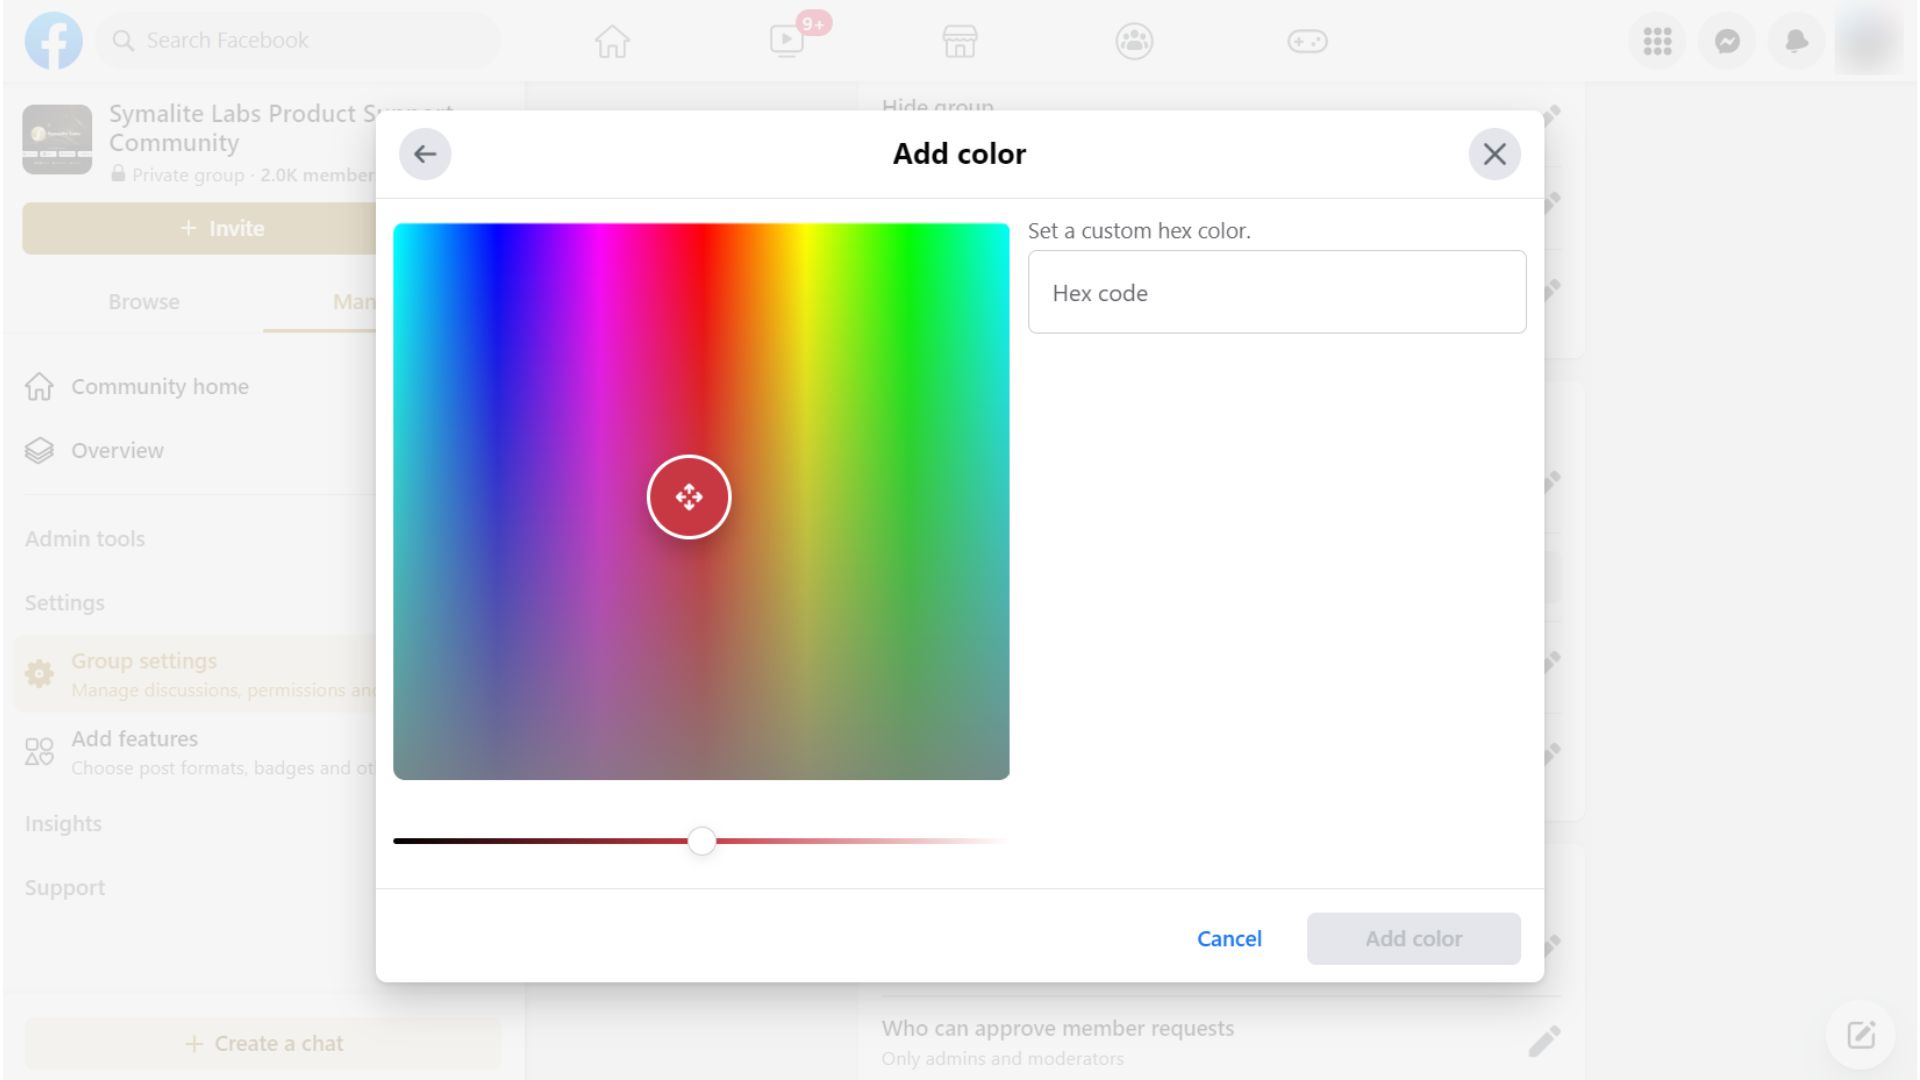Click the back arrow in Add color dialog
The width and height of the screenshot is (1920, 1080).
(425, 154)
